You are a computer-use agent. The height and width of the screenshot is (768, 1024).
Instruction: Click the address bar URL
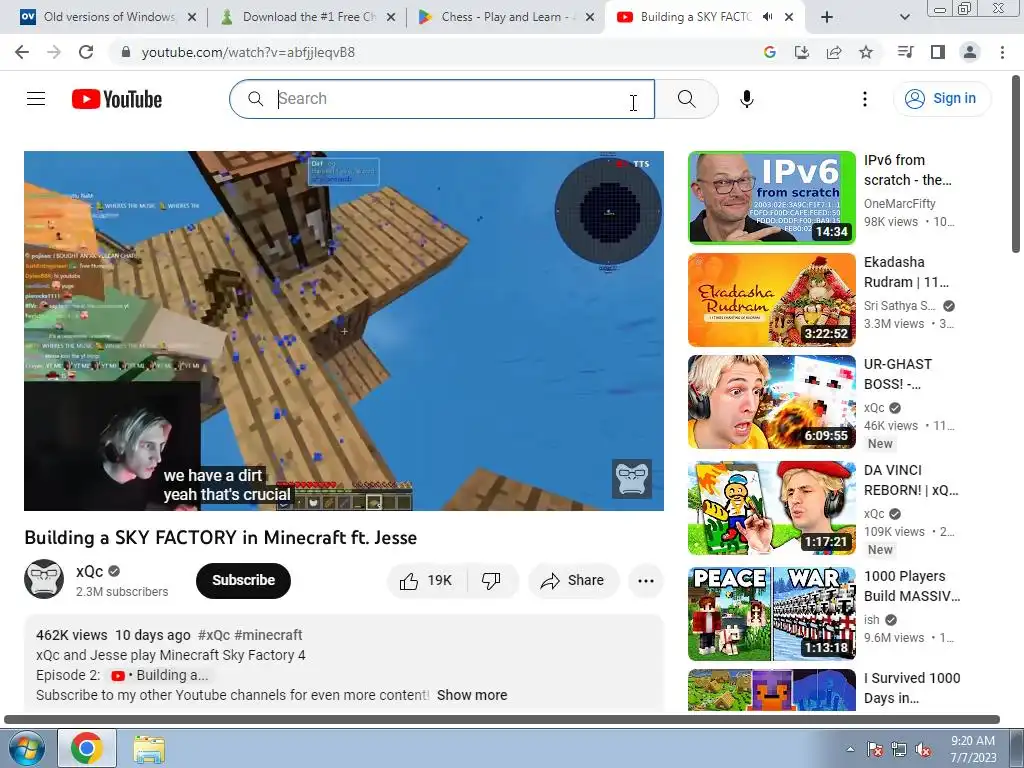pos(248,52)
